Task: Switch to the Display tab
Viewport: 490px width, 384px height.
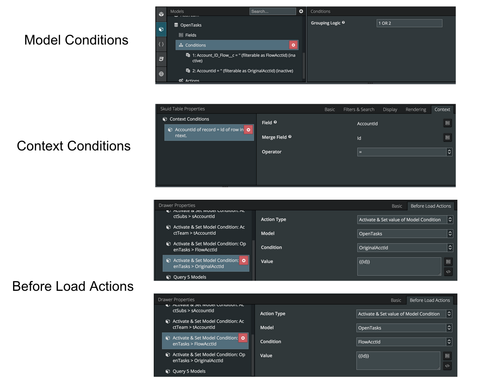Action: click(390, 109)
